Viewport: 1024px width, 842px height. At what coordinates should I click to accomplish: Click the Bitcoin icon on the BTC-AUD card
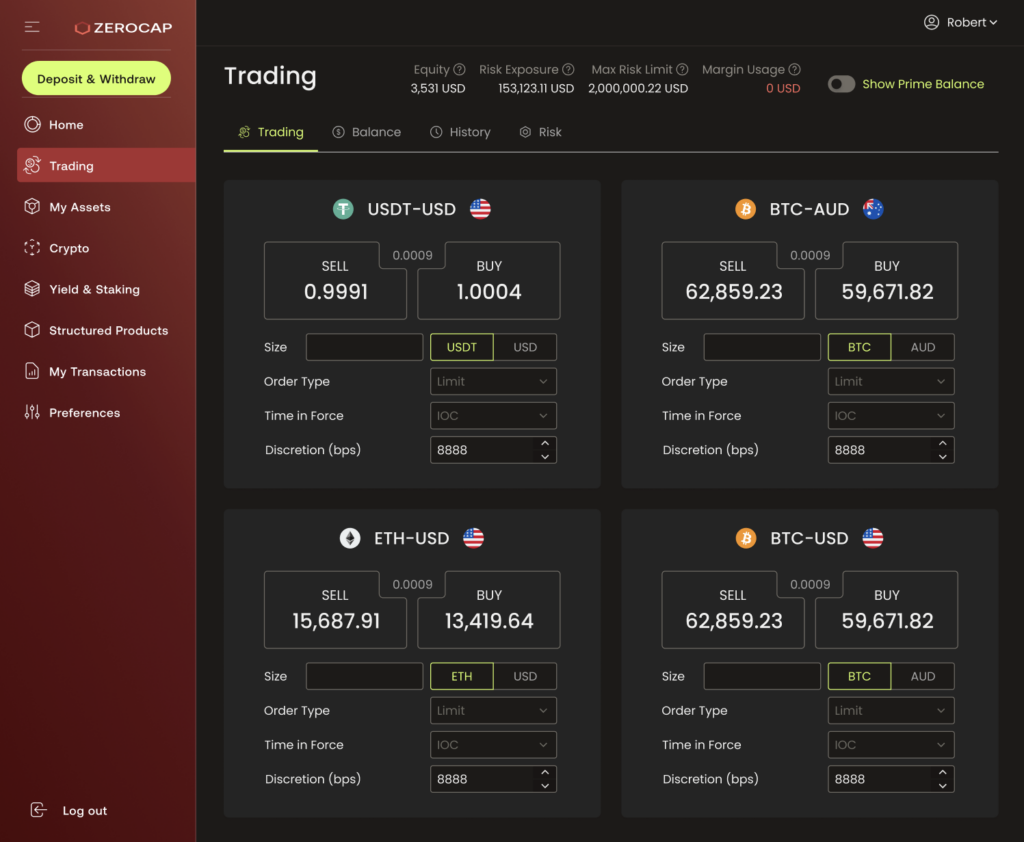745,209
